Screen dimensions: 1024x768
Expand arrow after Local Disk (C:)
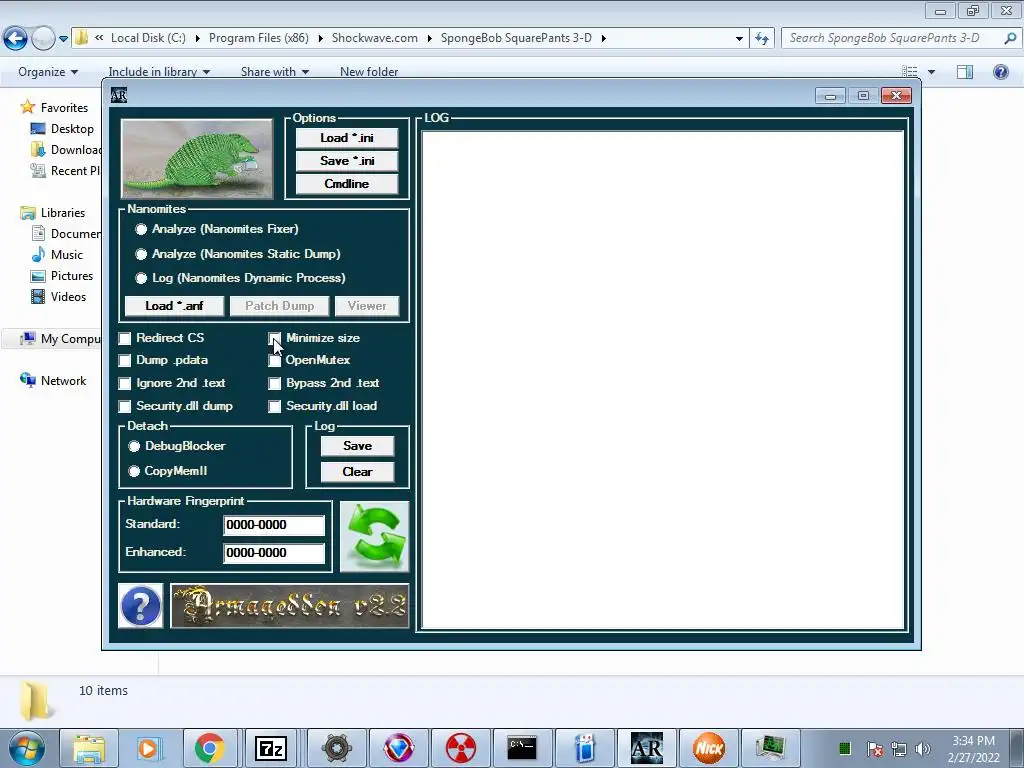coord(197,39)
